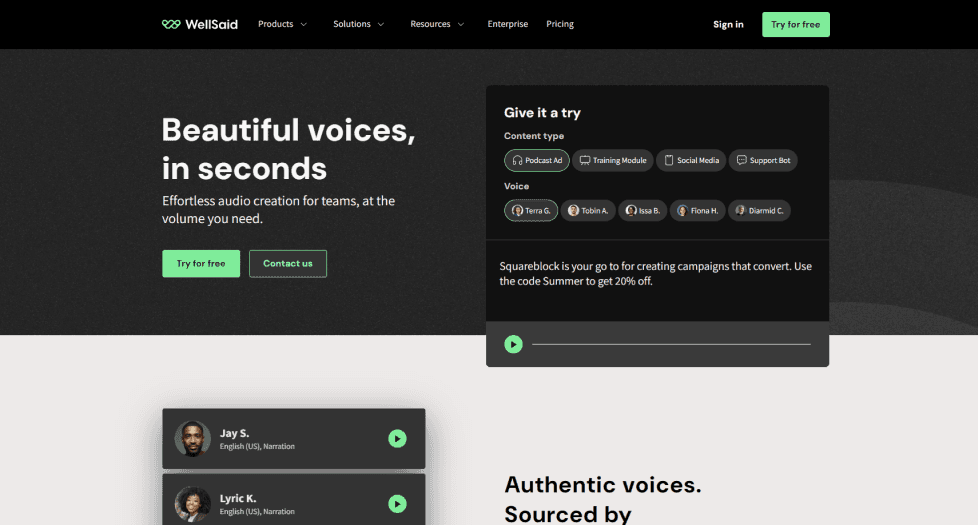The height and width of the screenshot is (525, 978).
Task: Click Diarmid C.'s avatar icon
Action: click(x=740, y=211)
